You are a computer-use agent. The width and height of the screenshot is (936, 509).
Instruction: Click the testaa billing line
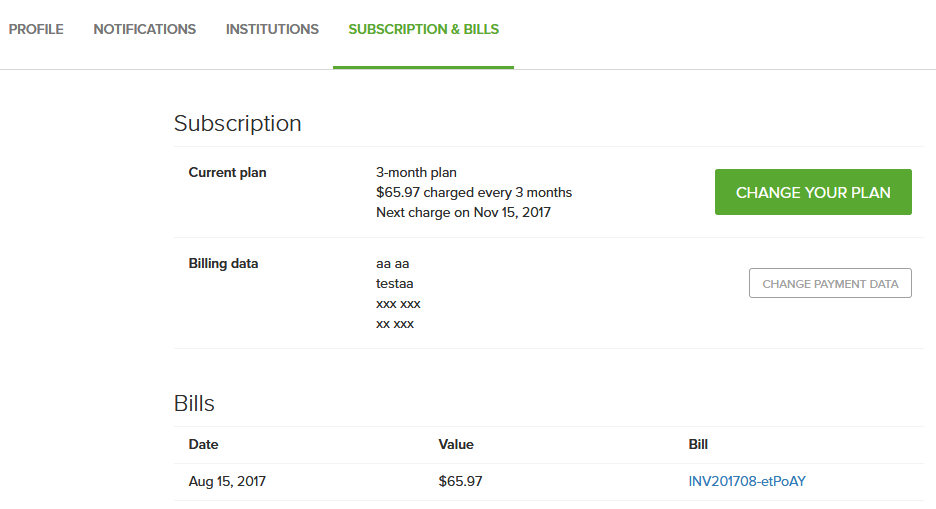click(395, 283)
